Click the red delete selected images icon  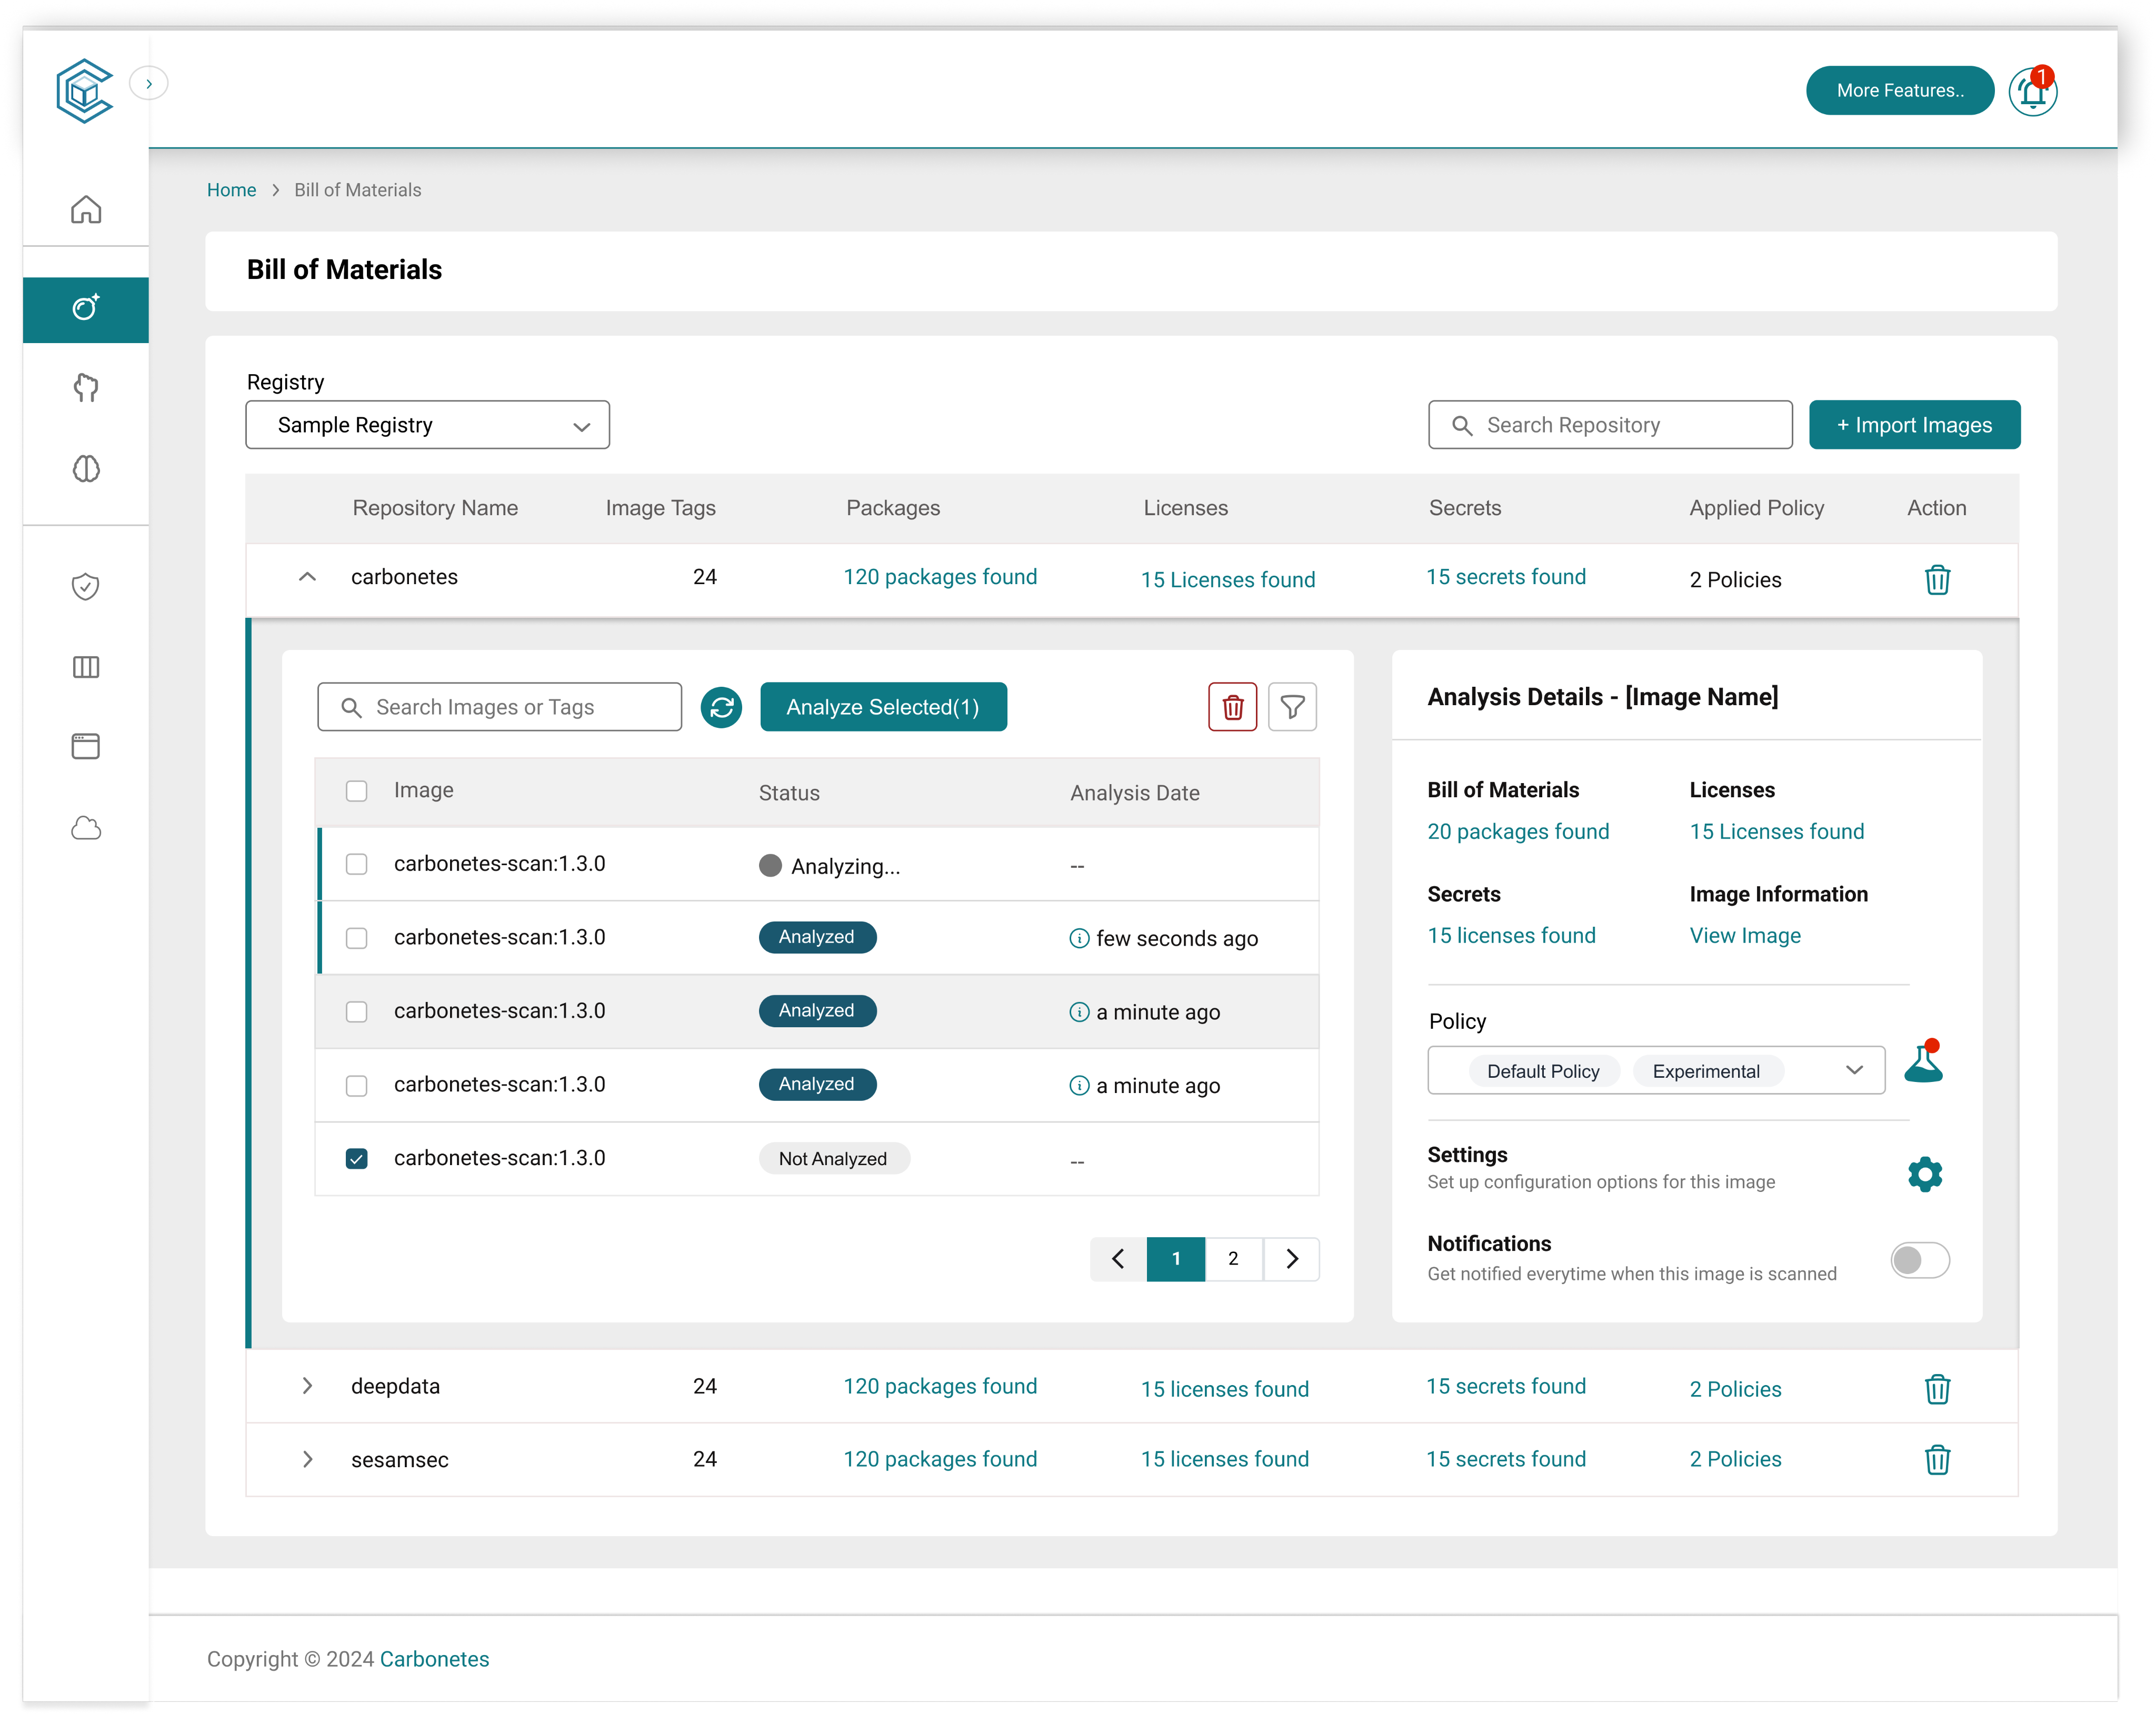pyautogui.click(x=1232, y=707)
